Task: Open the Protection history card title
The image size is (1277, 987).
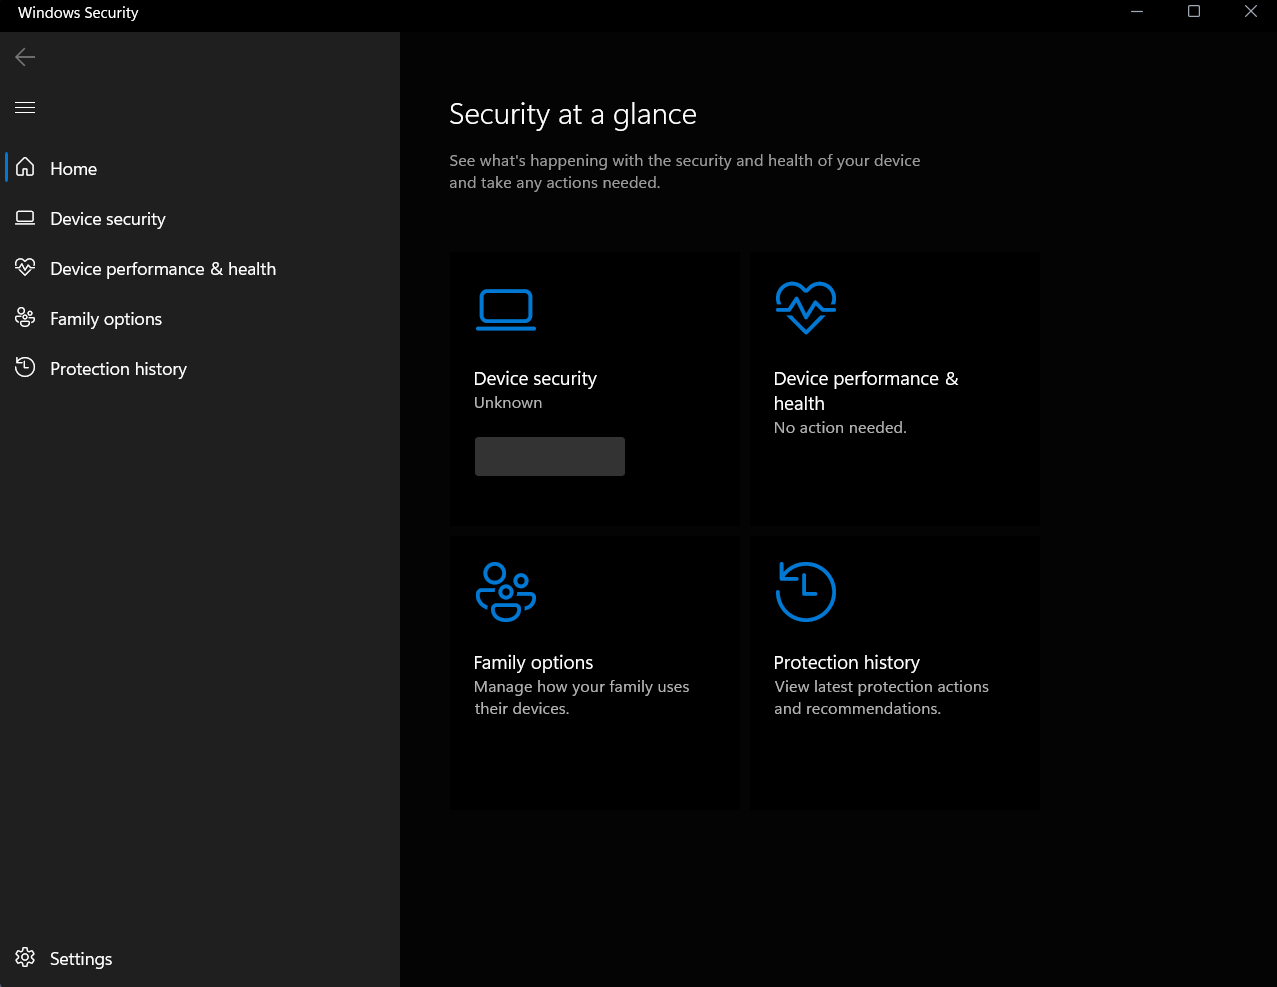Action: point(847,662)
